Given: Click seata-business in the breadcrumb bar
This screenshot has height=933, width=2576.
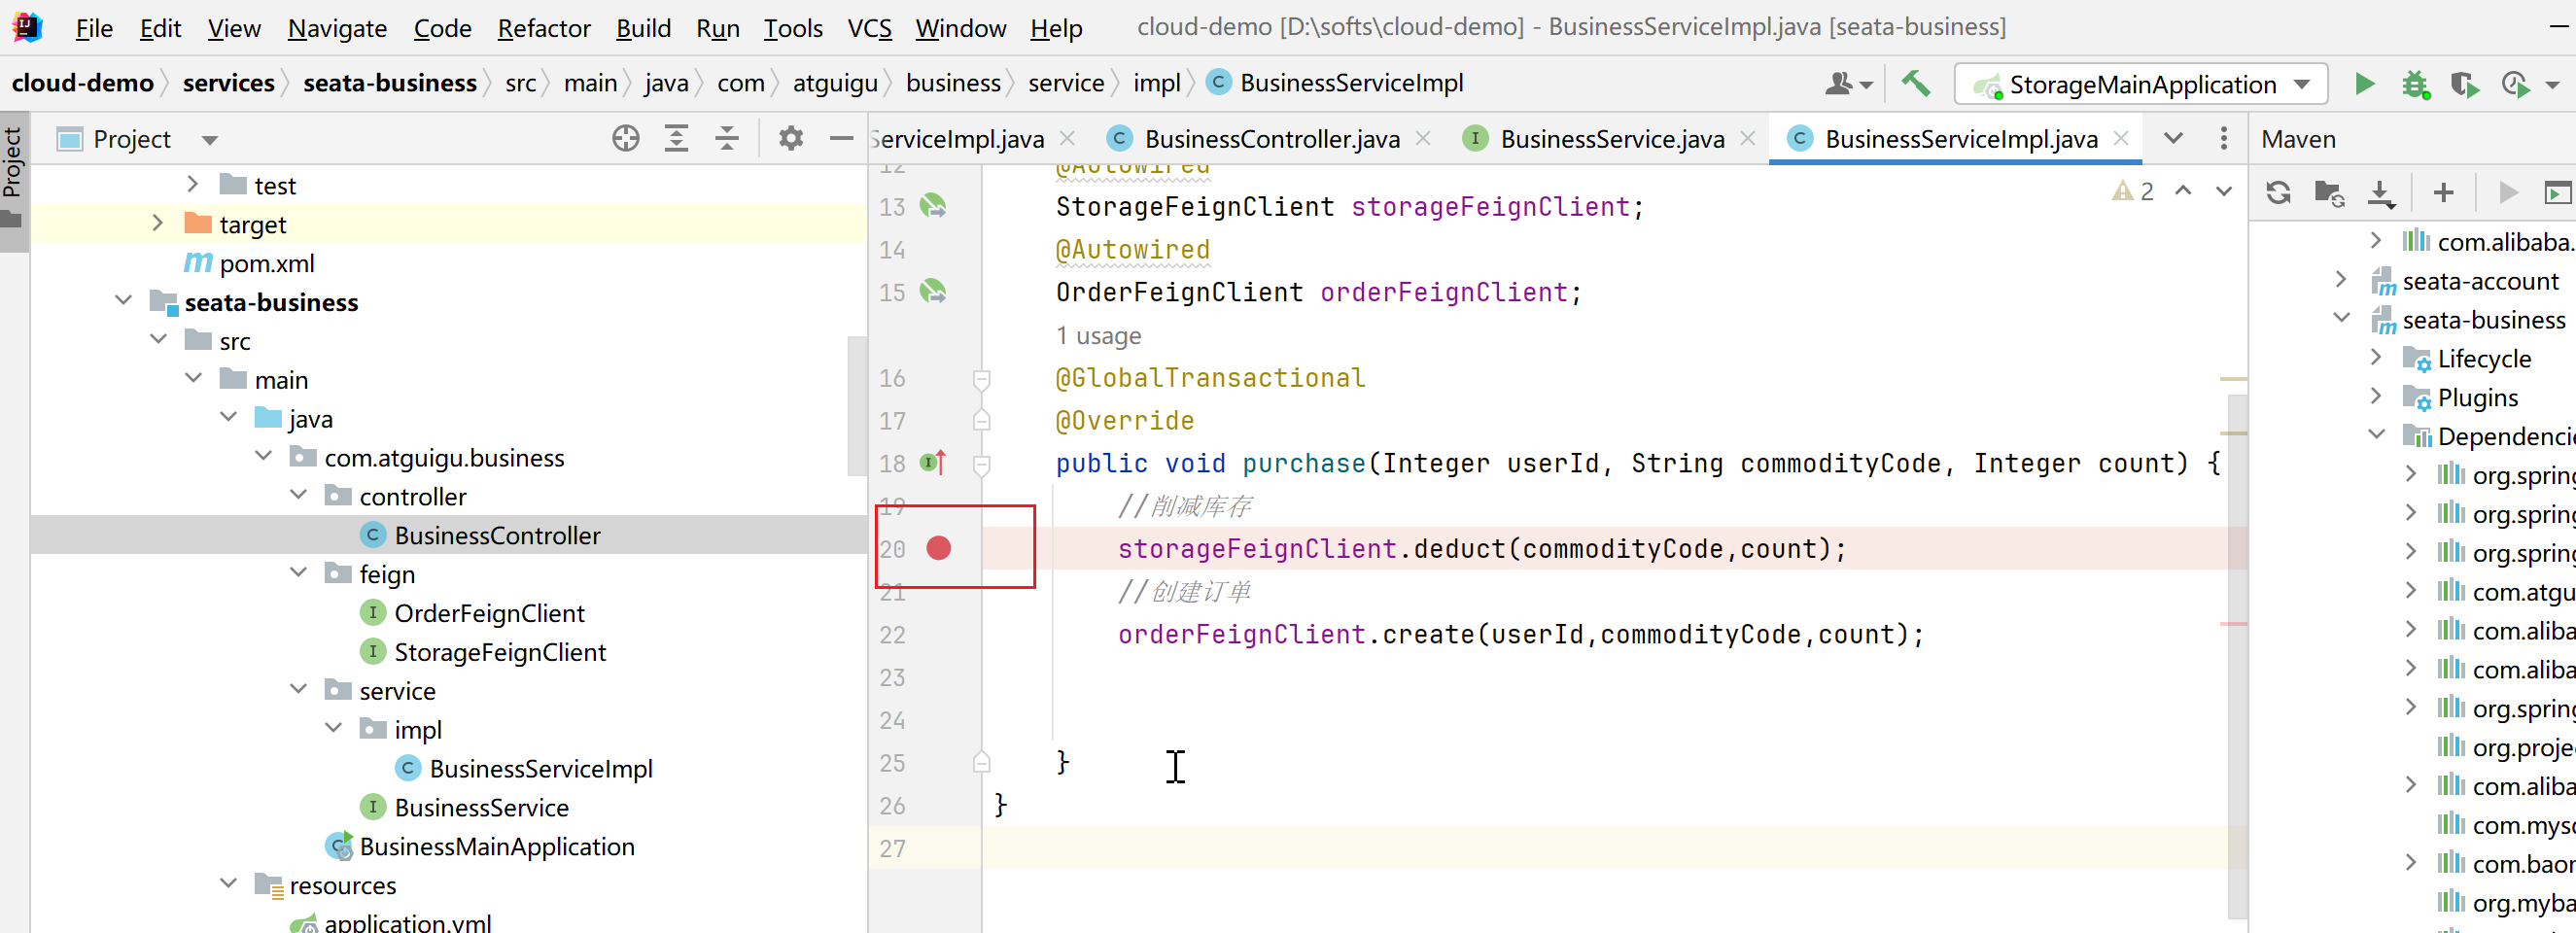Looking at the screenshot, I should pos(390,83).
